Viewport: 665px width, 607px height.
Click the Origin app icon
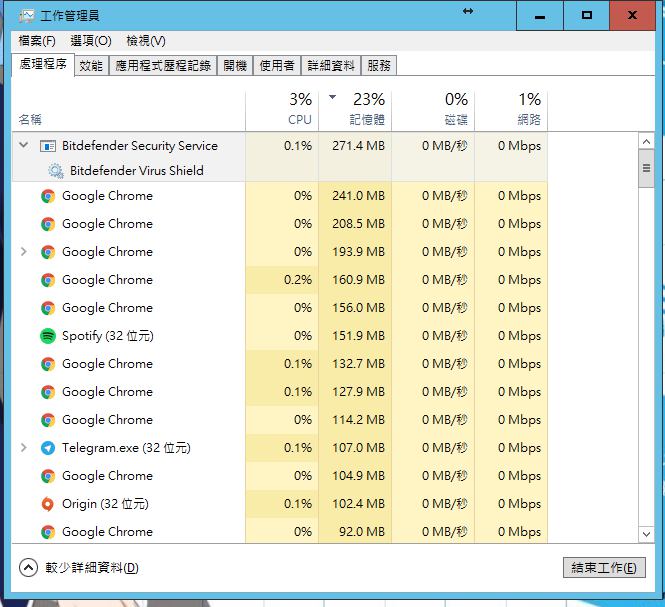click(x=47, y=504)
